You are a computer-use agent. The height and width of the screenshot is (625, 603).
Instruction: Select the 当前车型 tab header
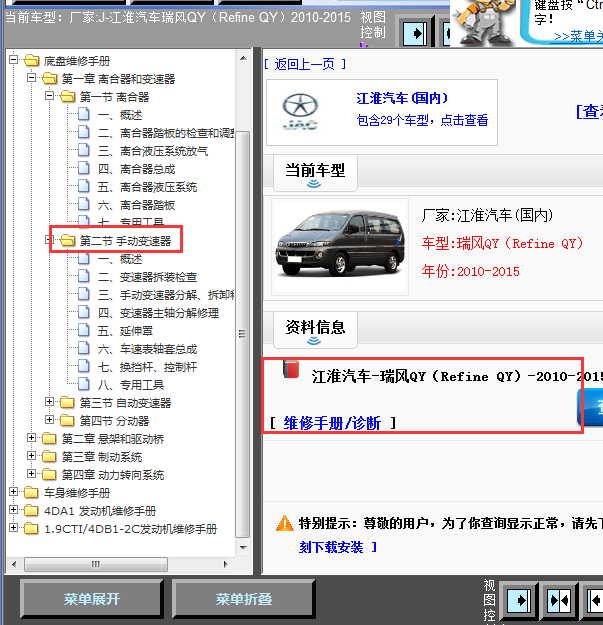click(315, 173)
